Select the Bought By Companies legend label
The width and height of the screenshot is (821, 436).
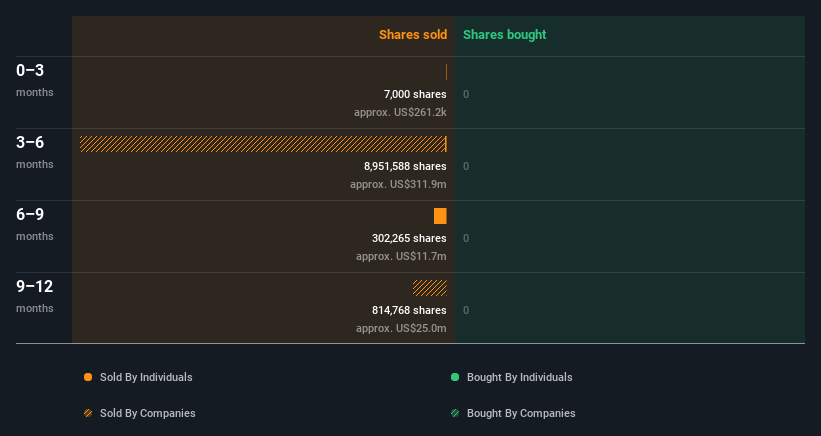click(521, 413)
